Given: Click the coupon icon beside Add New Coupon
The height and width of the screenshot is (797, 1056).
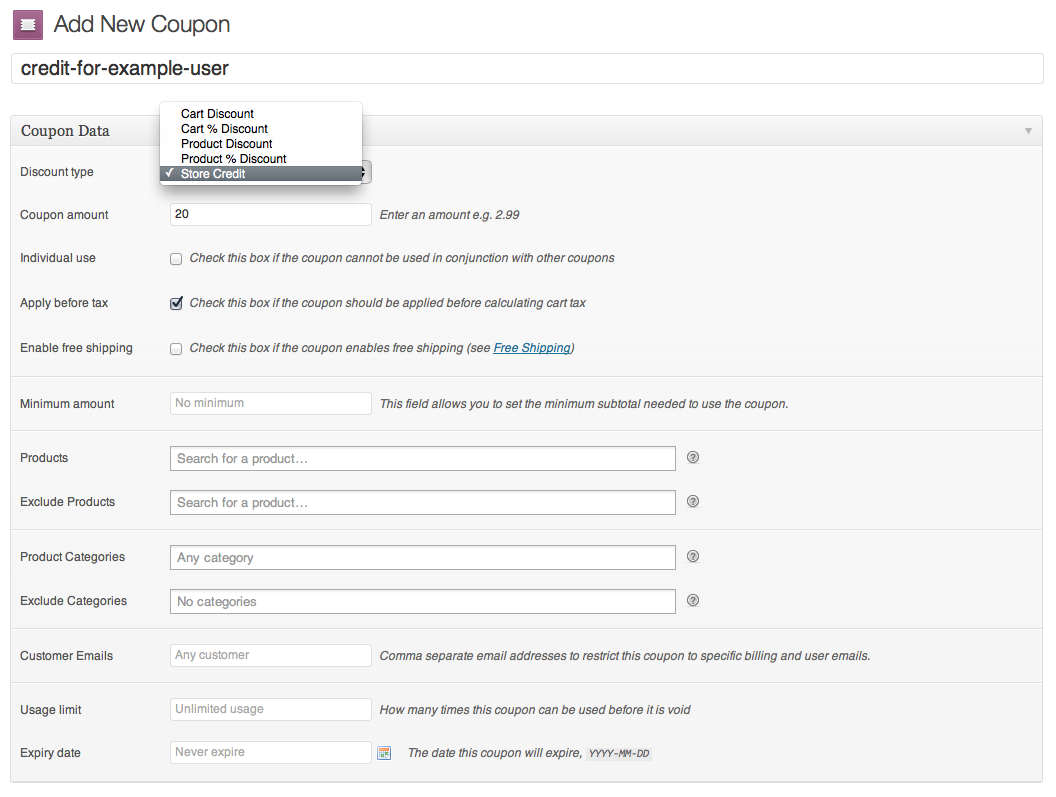Looking at the screenshot, I should point(28,25).
